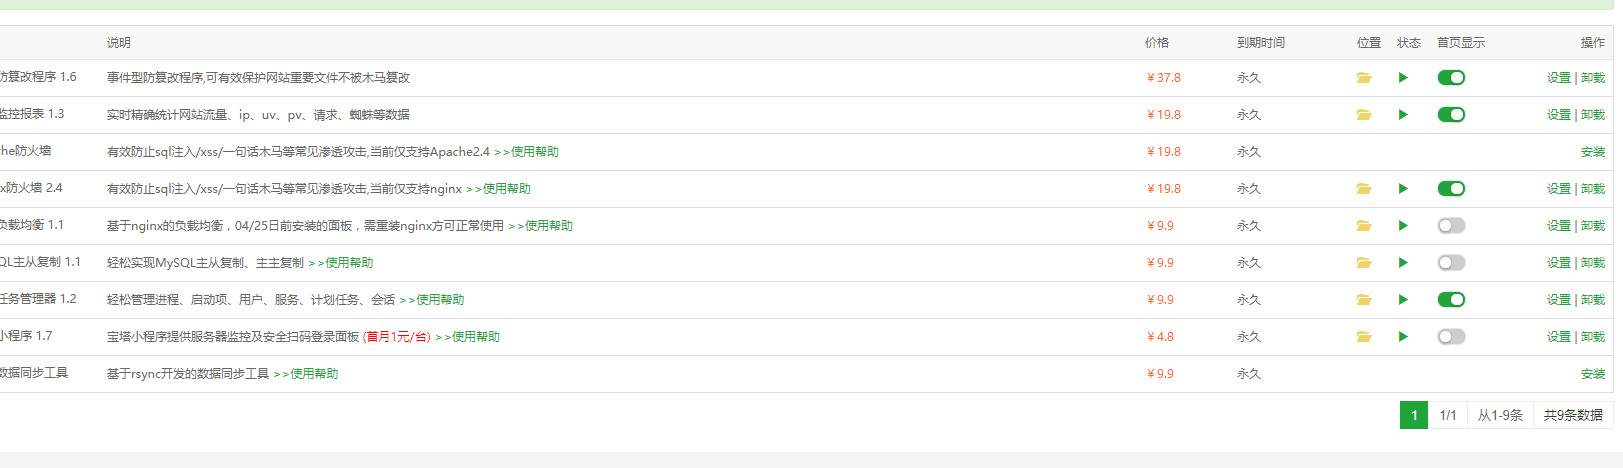Open folder icon in the 小程序 1.7 row
Image resolution: width=1623 pixels, height=468 pixels.
pyautogui.click(x=1364, y=337)
